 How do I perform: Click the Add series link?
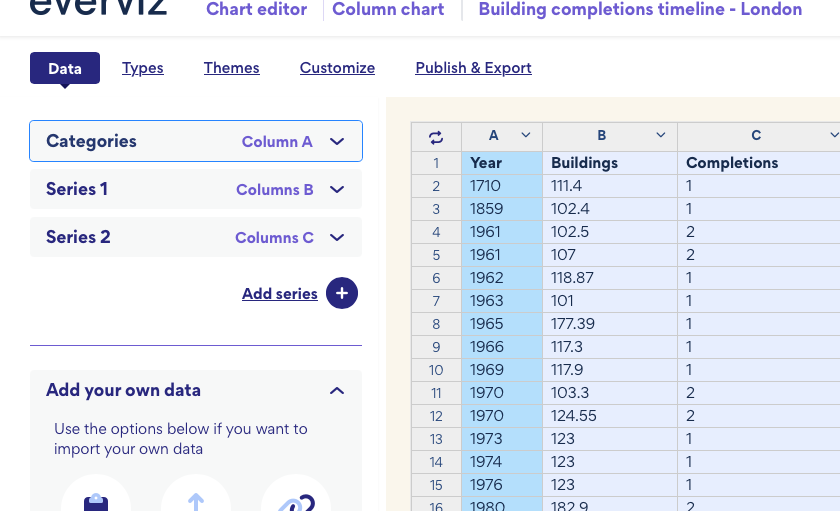(279, 294)
